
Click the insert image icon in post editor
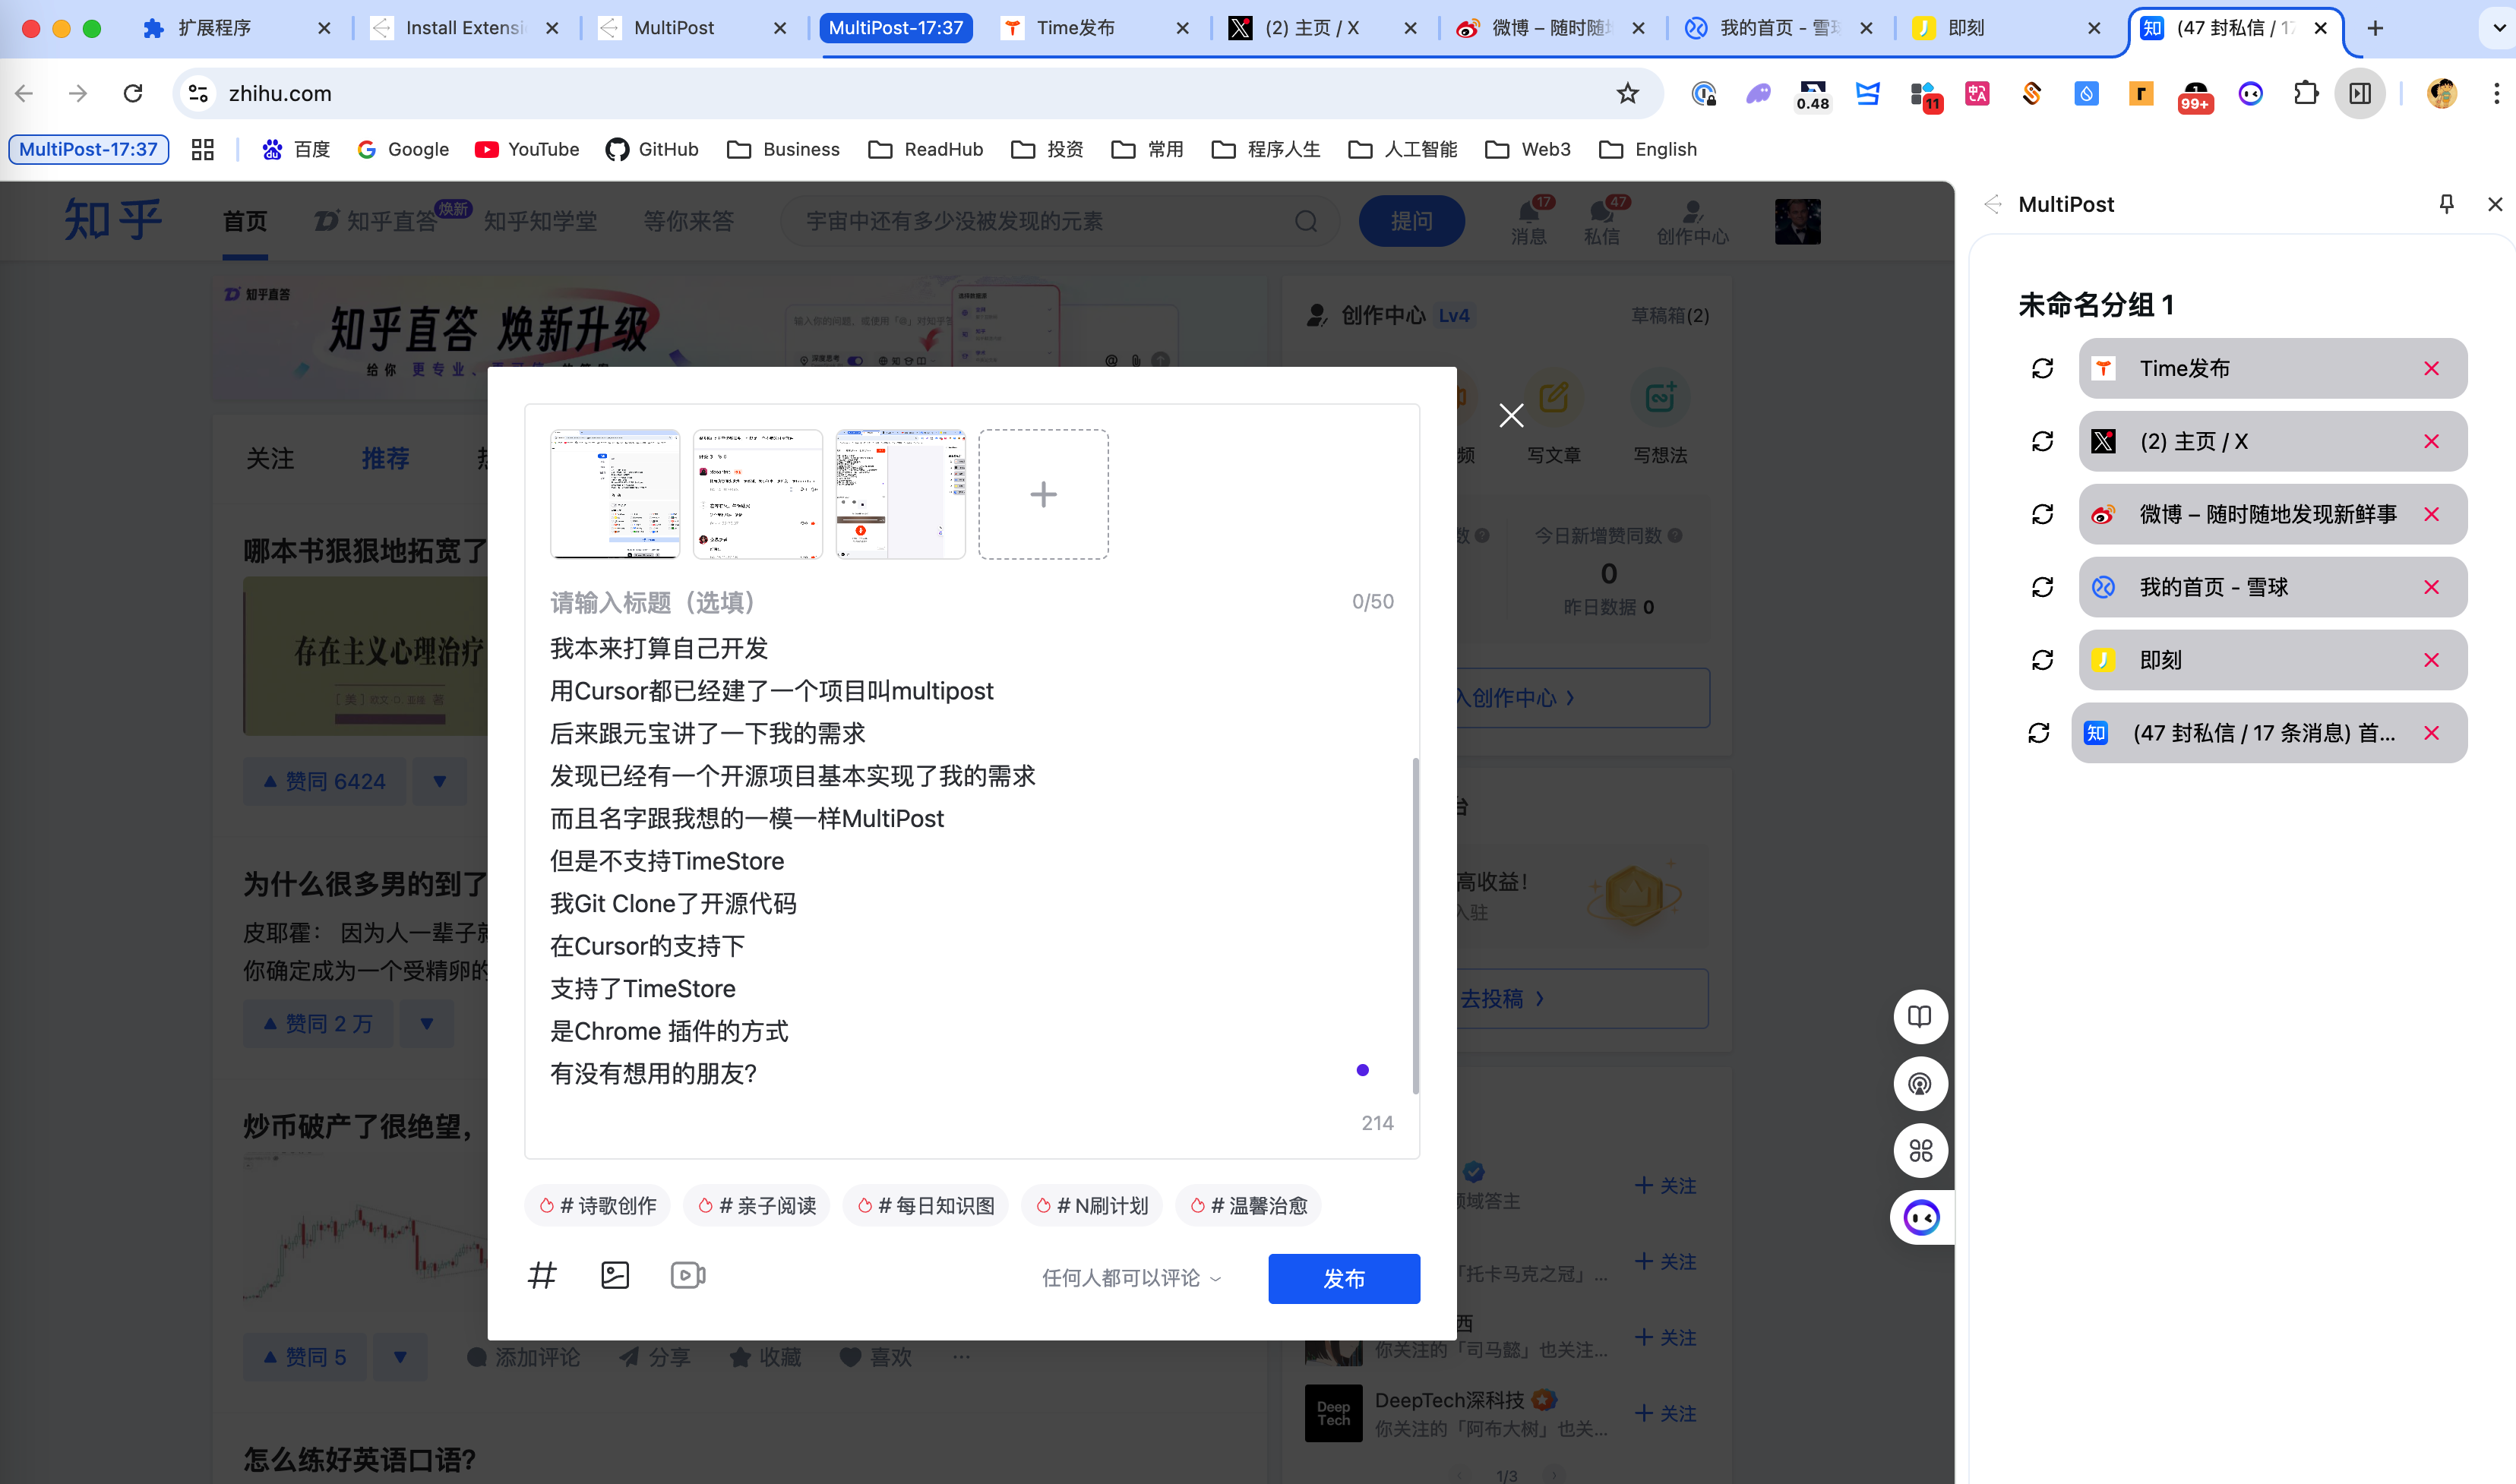tap(615, 1275)
